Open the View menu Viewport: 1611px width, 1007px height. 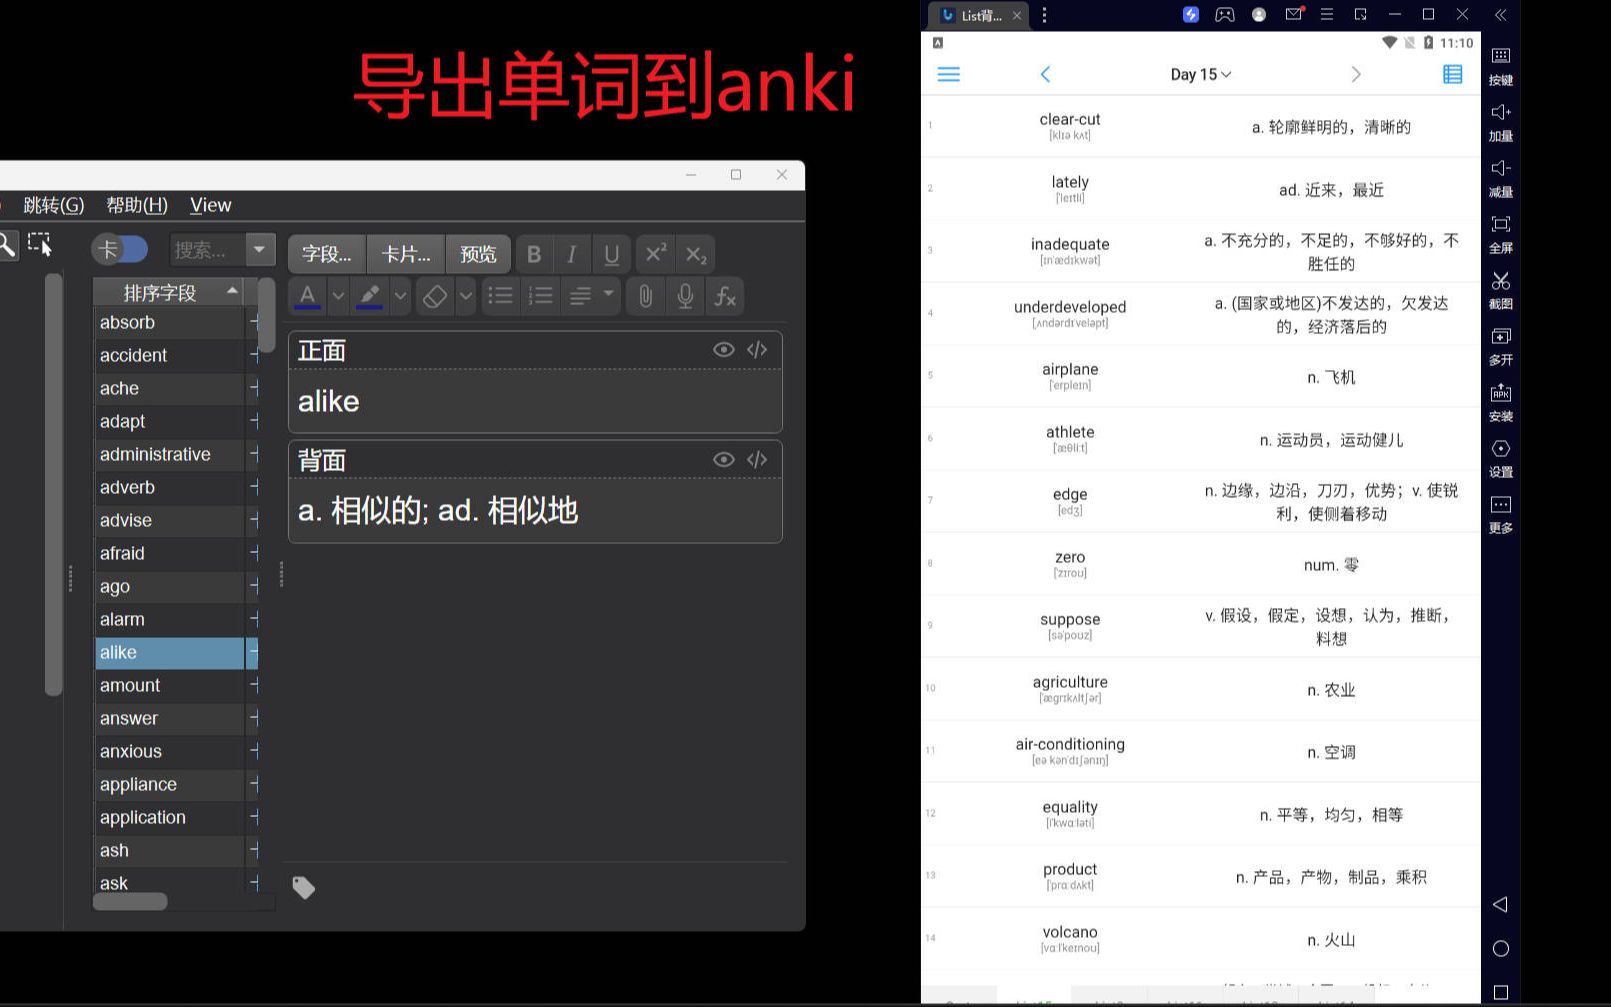tap(211, 205)
